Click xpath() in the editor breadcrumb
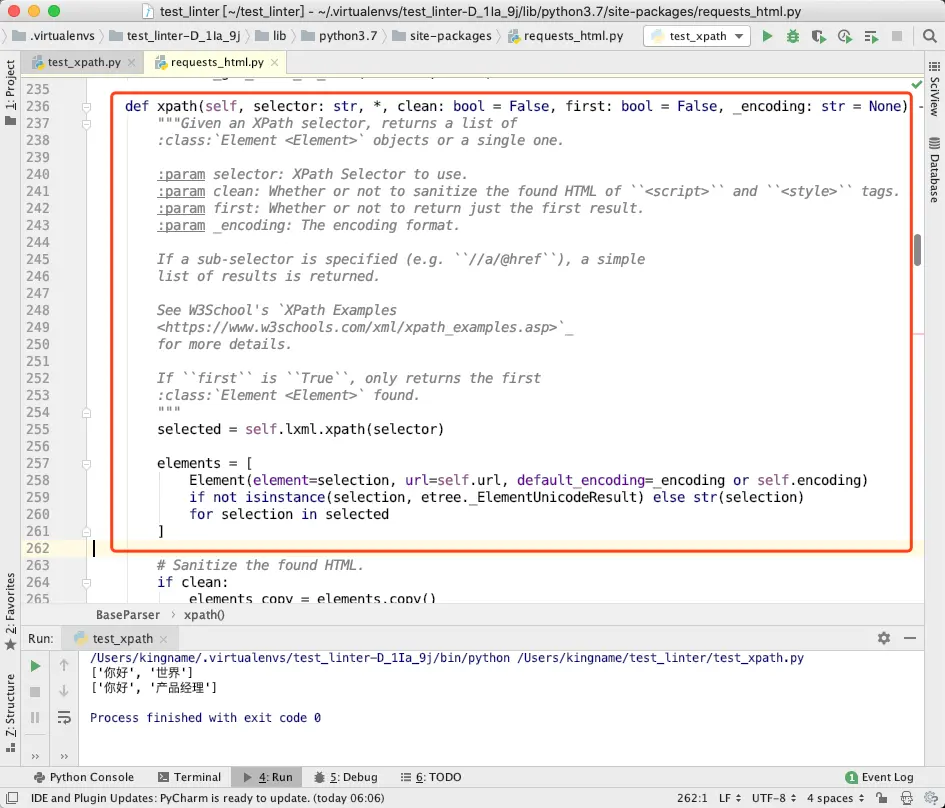The image size is (945, 808). point(204,615)
